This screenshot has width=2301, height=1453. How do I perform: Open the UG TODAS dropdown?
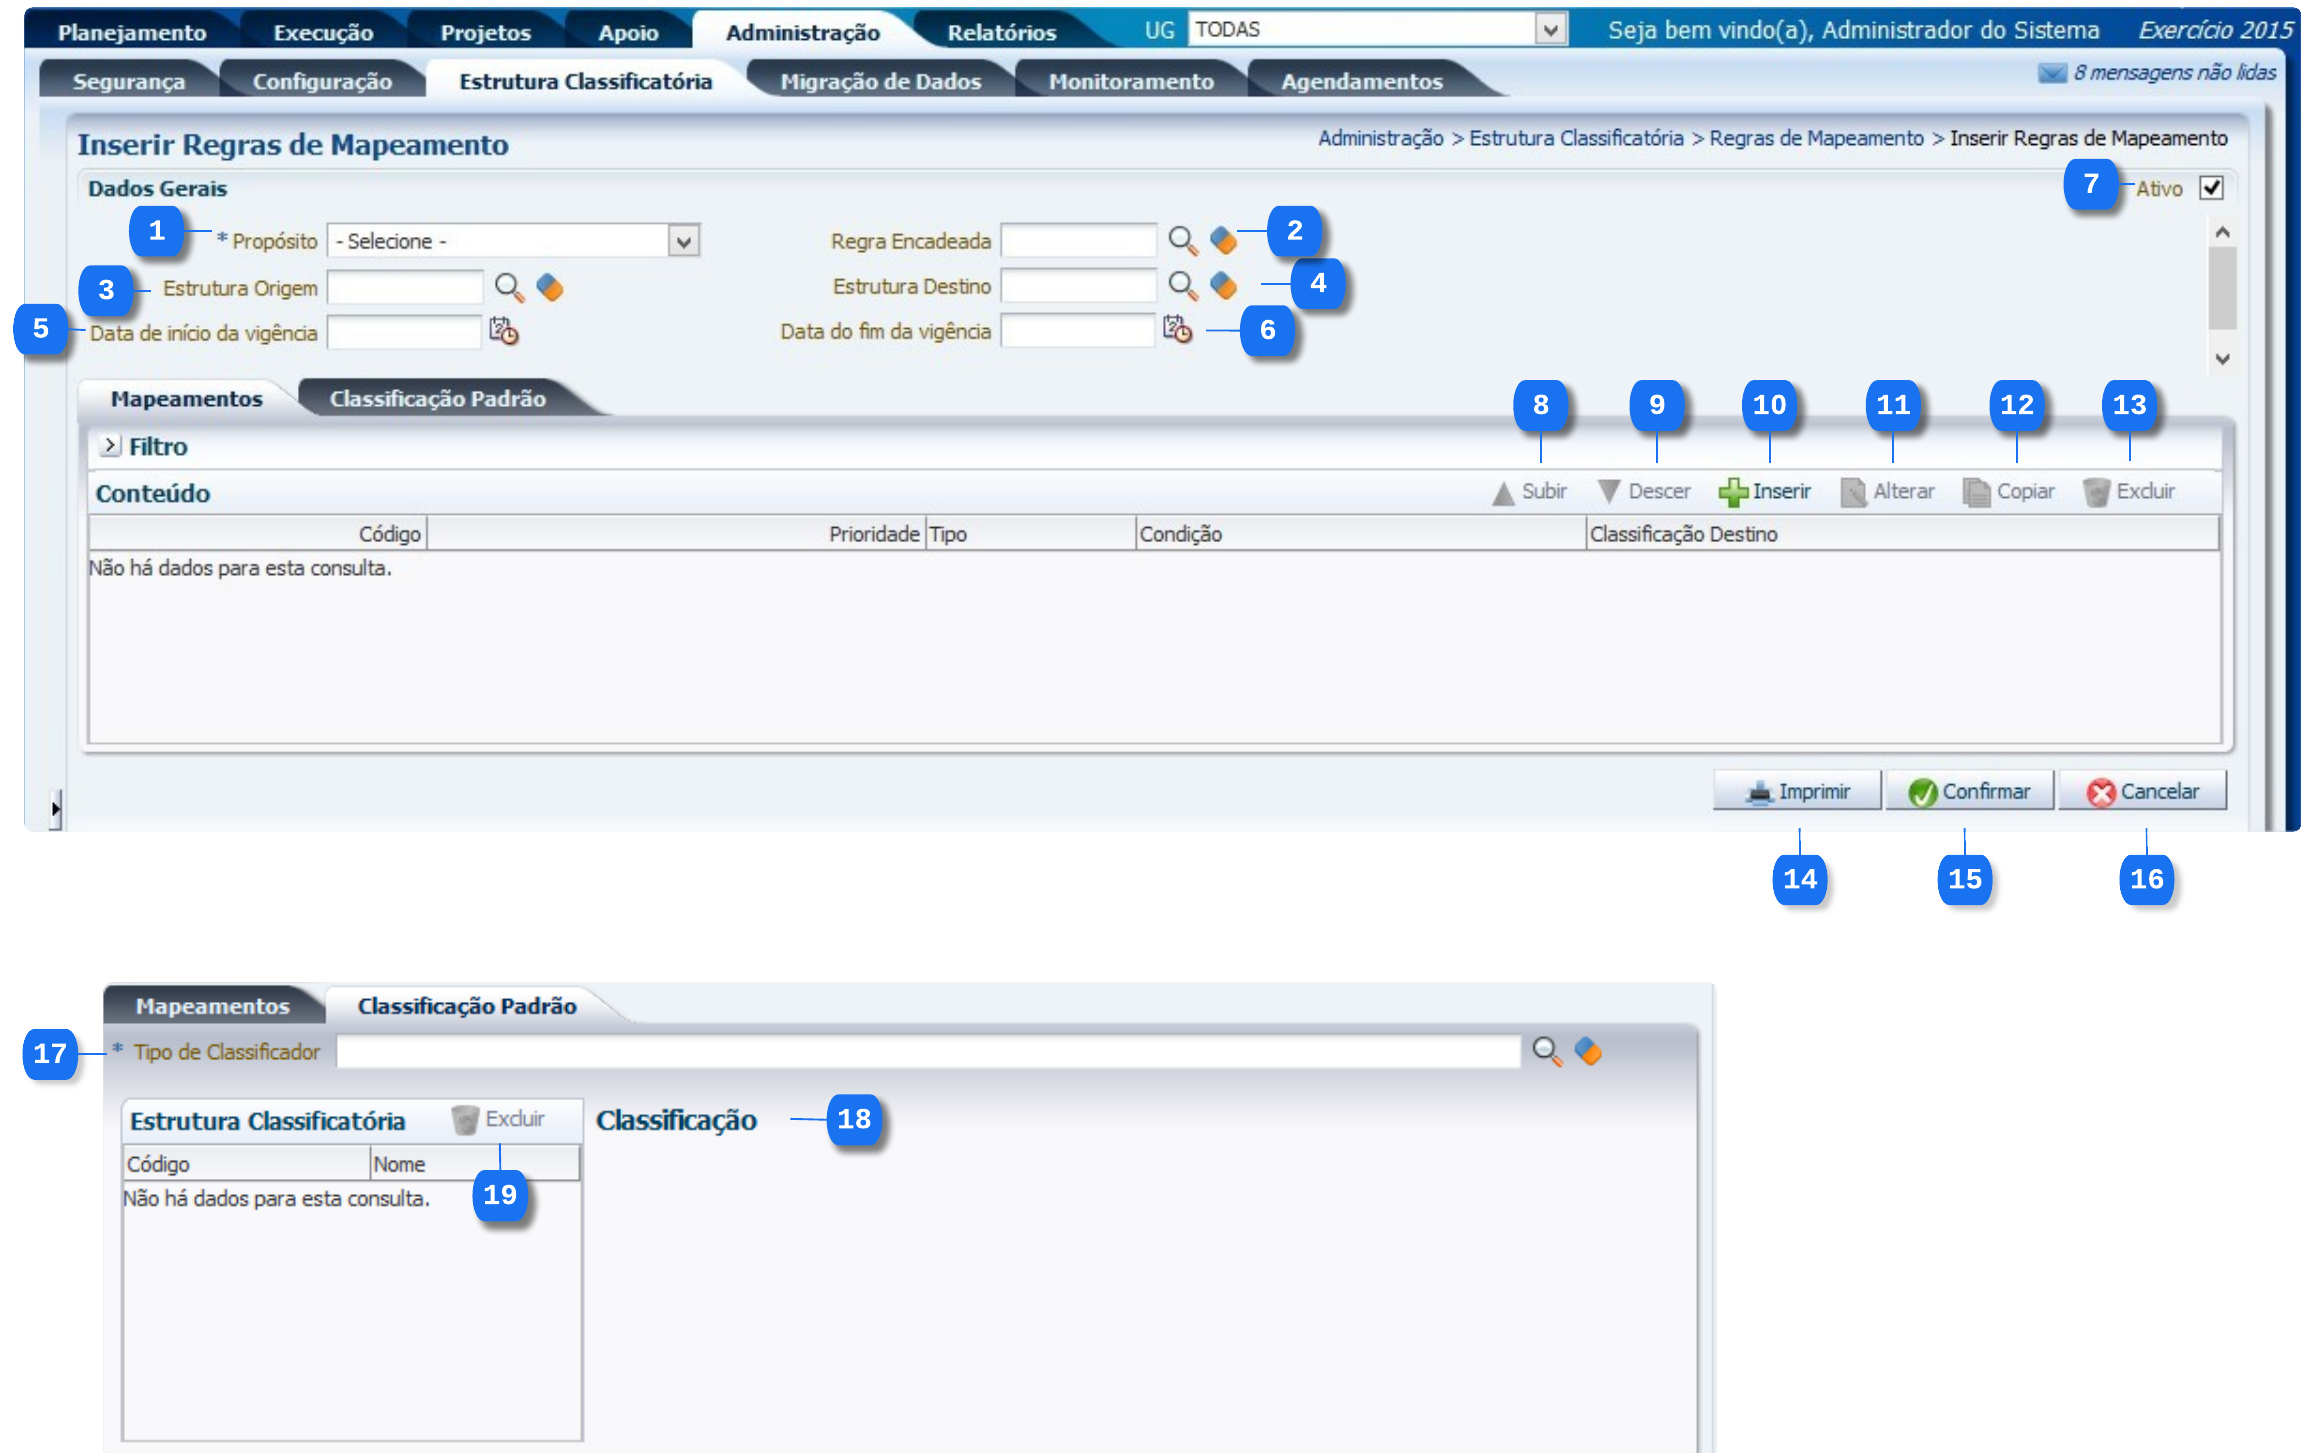tap(1550, 30)
